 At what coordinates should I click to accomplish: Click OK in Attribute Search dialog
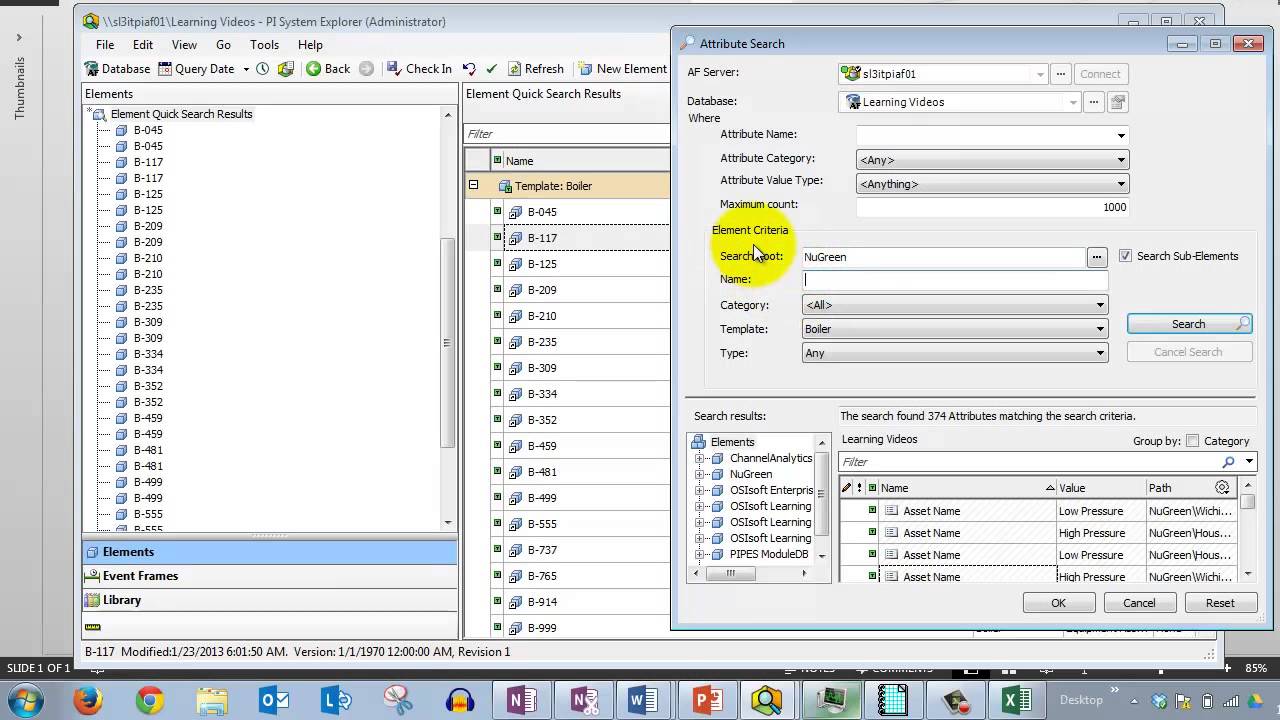click(x=1058, y=603)
